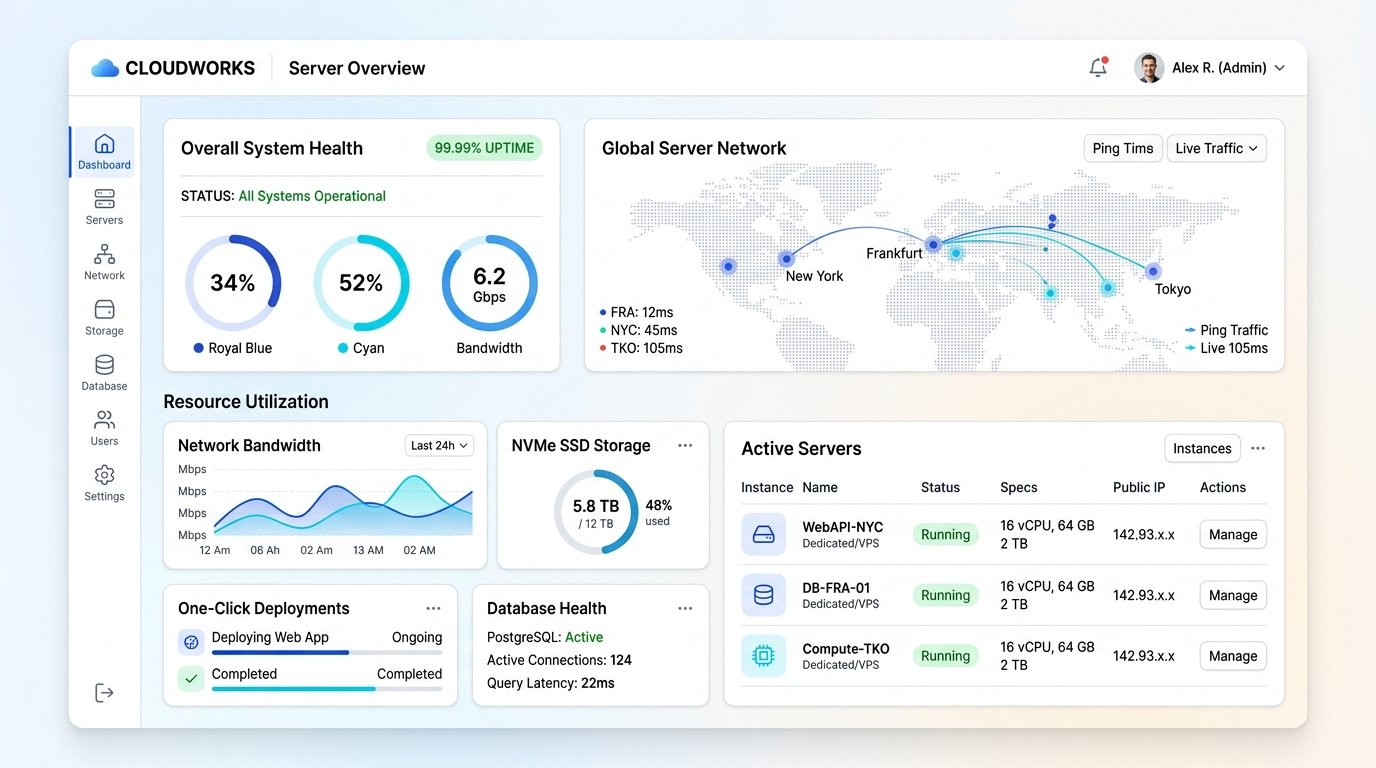Click the Completed deployment checkmark icon

click(191, 678)
